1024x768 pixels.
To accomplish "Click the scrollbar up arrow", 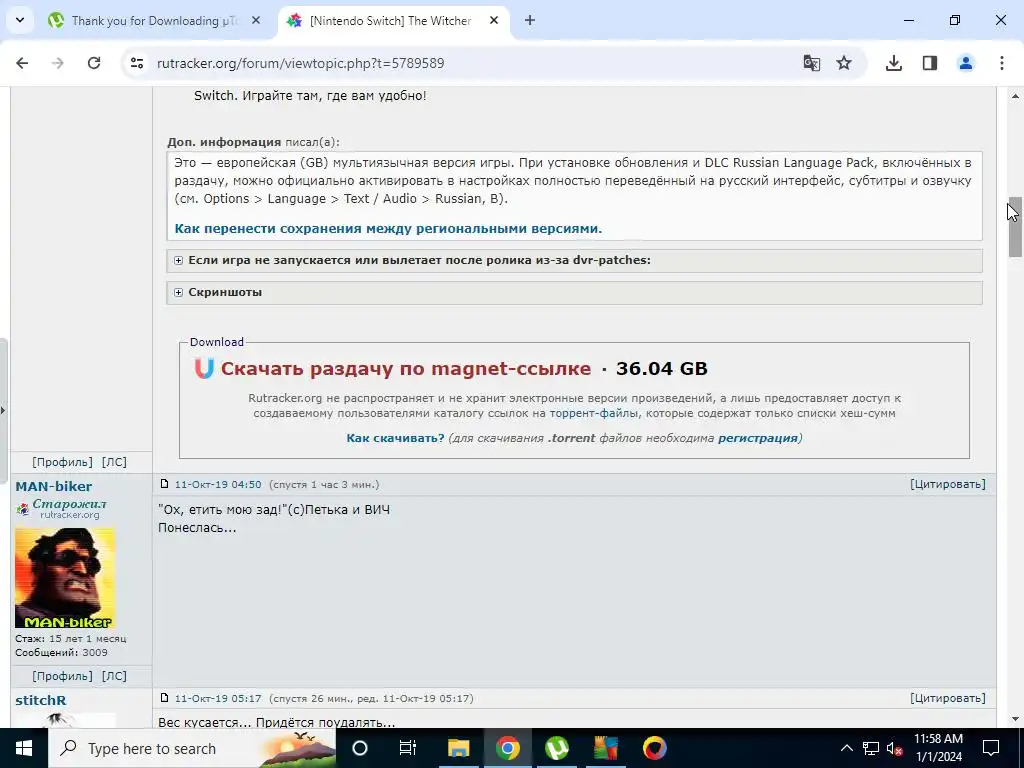I will [x=1015, y=97].
